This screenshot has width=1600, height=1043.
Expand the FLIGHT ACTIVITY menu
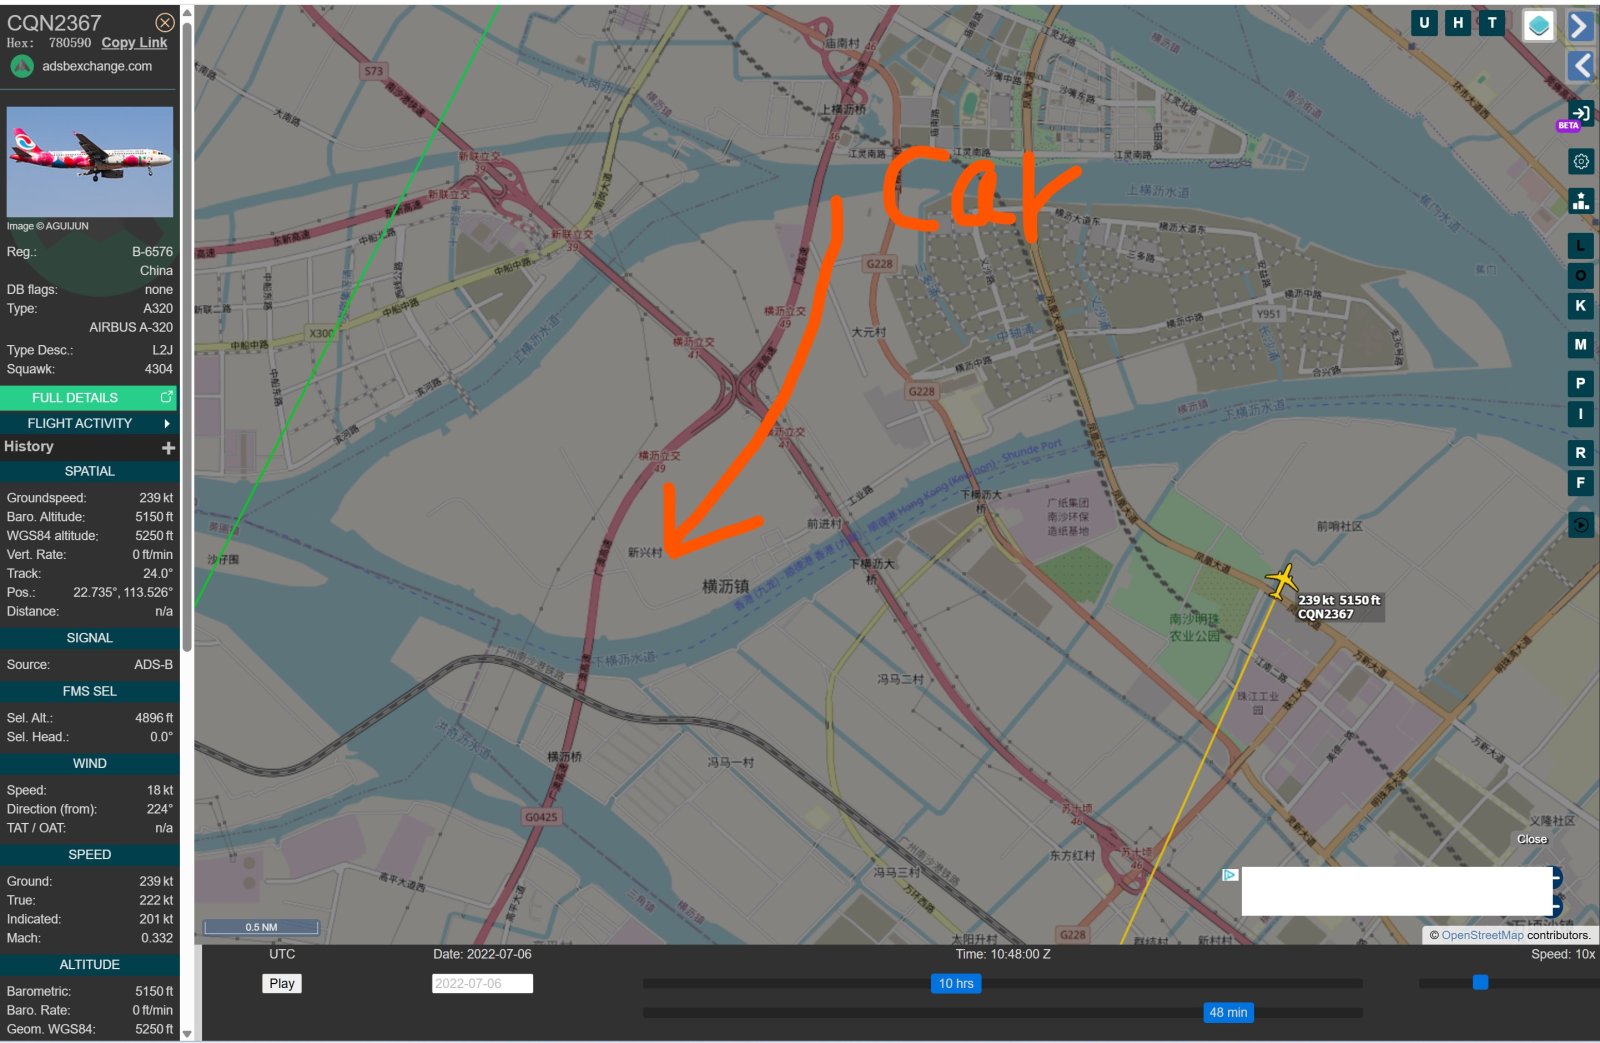click(x=89, y=423)
